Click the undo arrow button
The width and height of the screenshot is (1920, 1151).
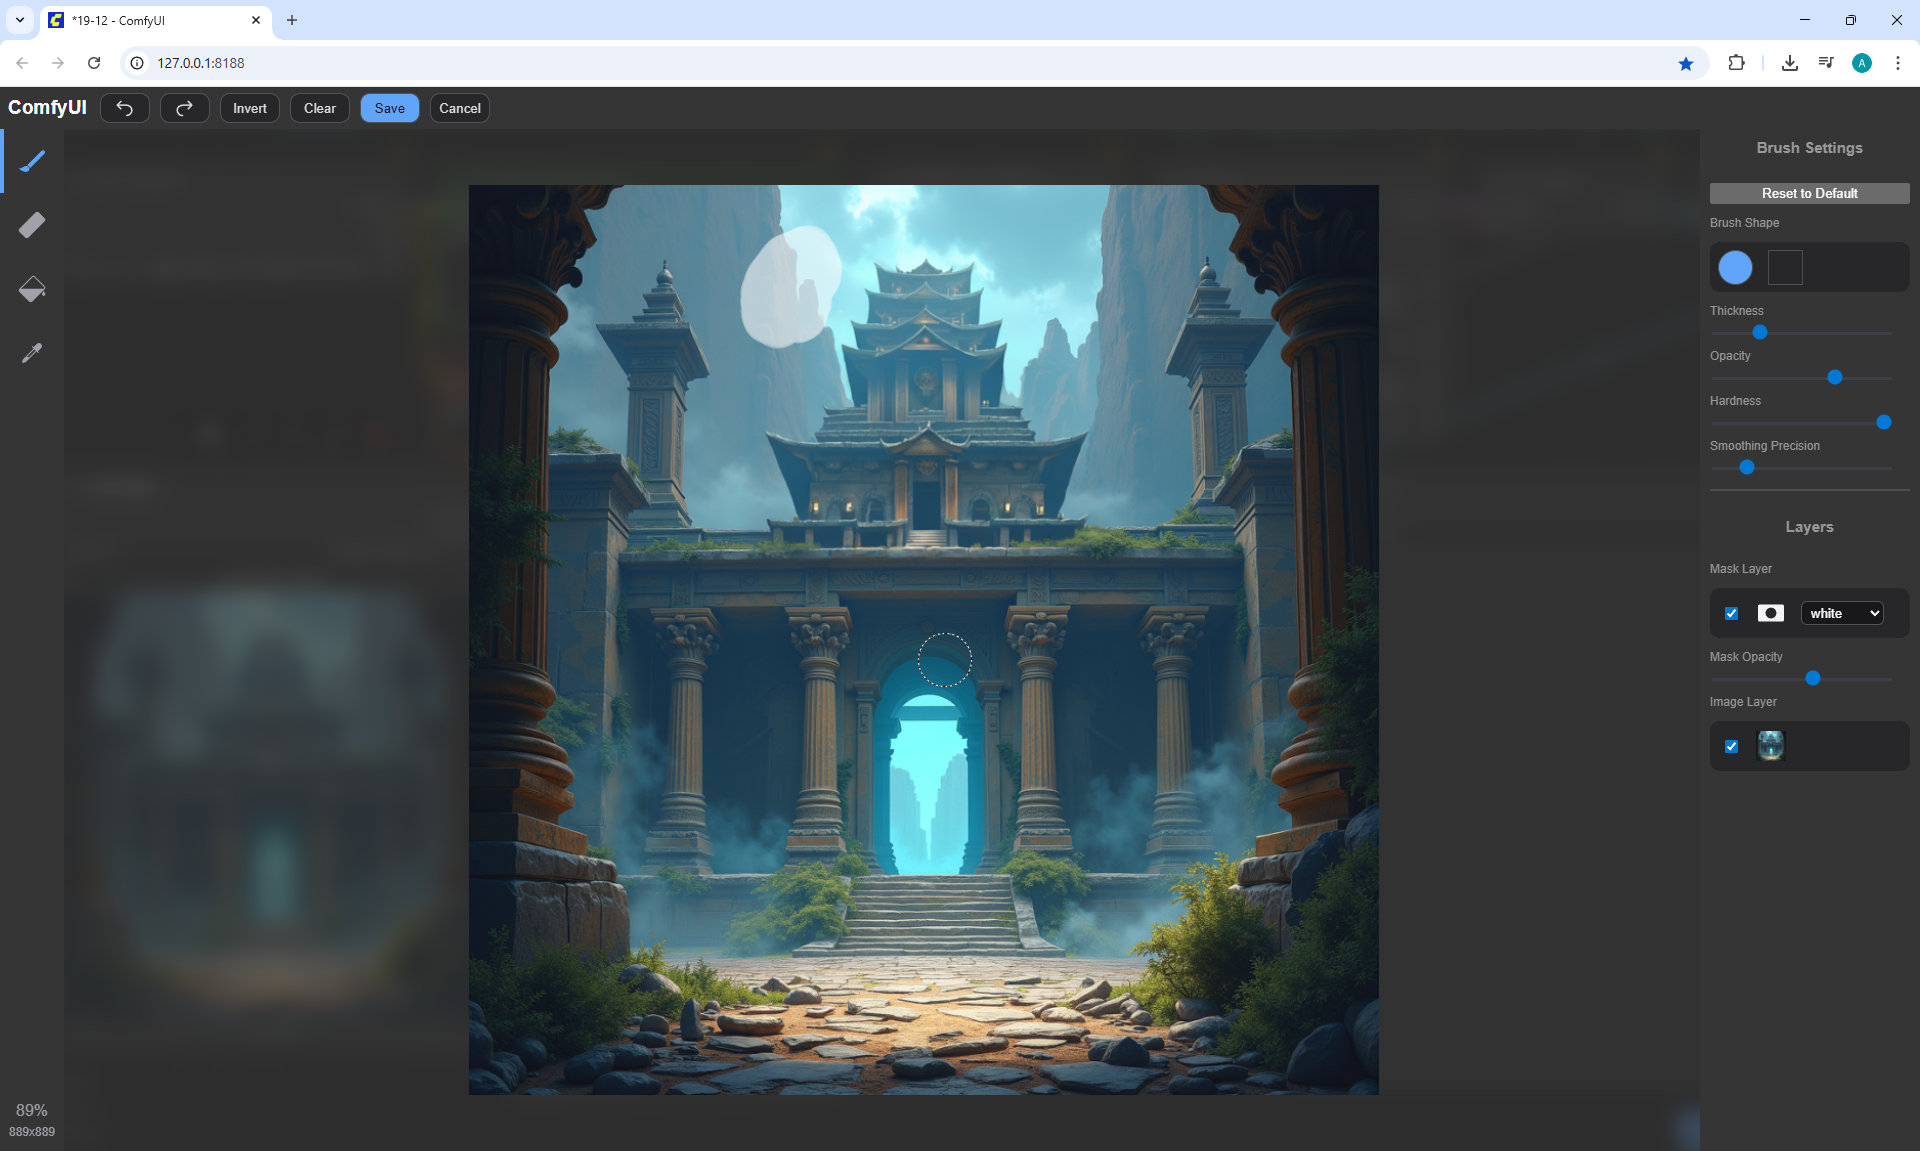tap(125, 108)
